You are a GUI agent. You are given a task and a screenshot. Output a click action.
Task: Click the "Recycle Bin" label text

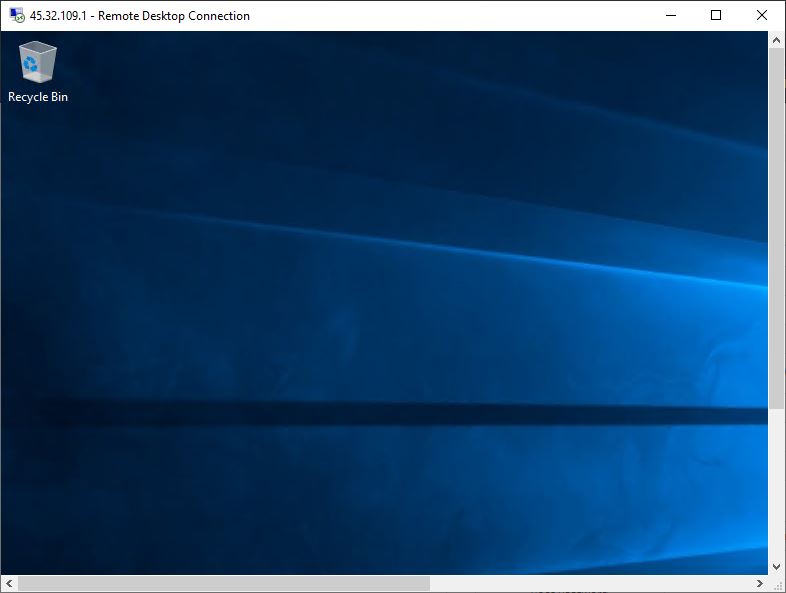(x=38, y=97)
